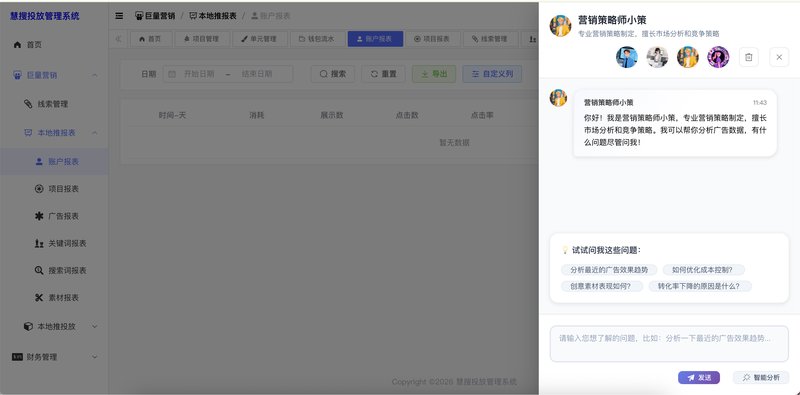Screen dimensions: 800x395
Task: Expand the 财务管理 menu chevron
Action: click(95, 357)
